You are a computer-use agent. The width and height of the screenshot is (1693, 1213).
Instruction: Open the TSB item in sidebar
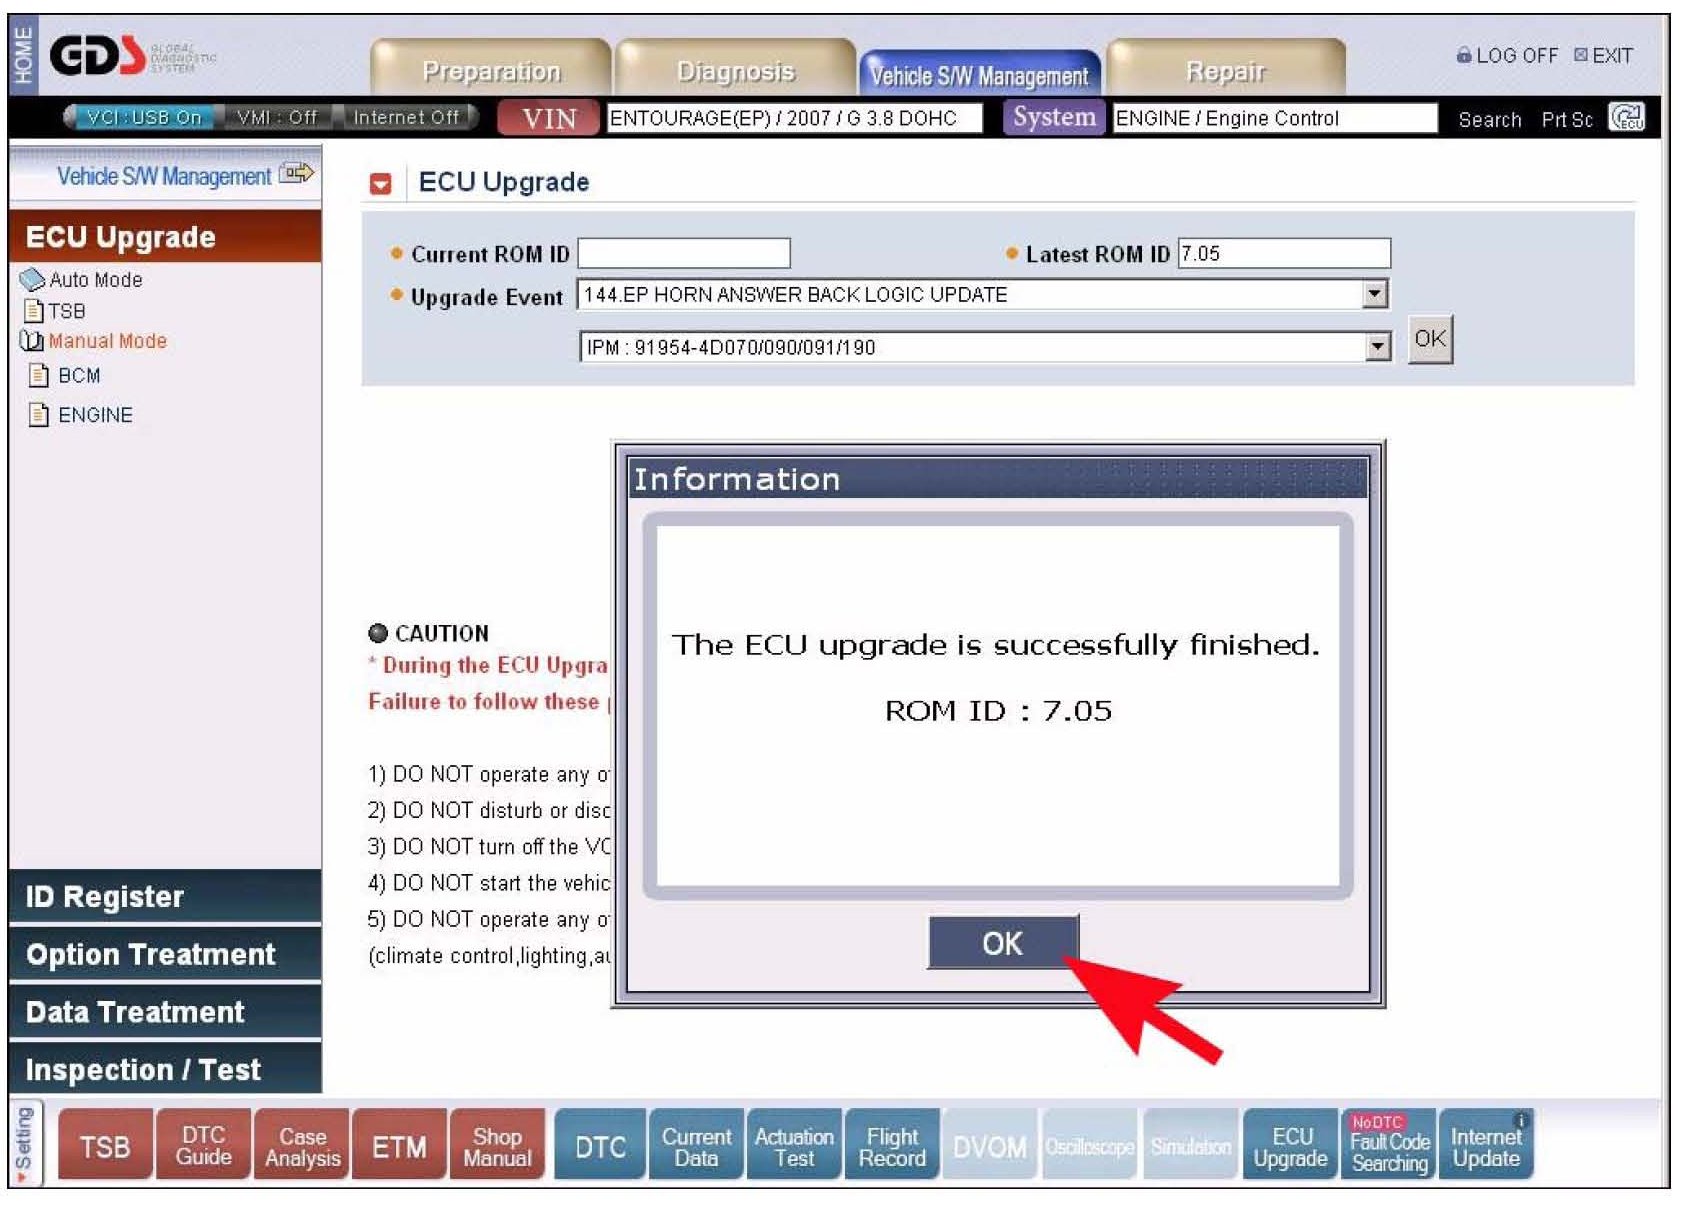coord(66,311)
